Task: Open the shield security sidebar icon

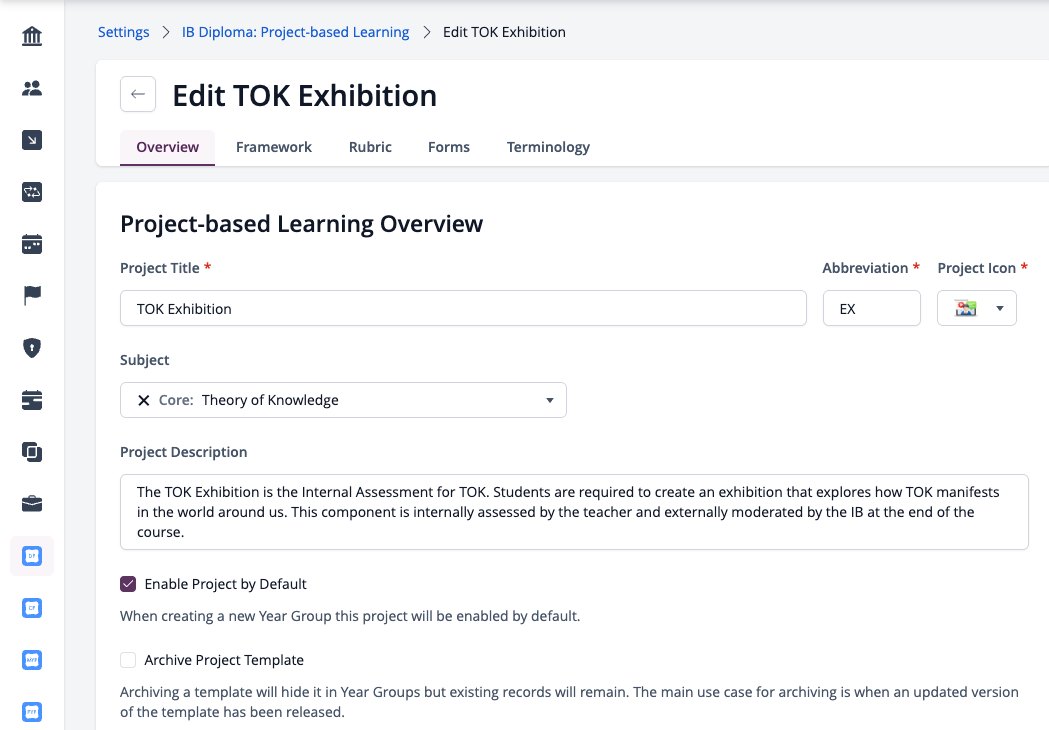Action: click(31, 347)
